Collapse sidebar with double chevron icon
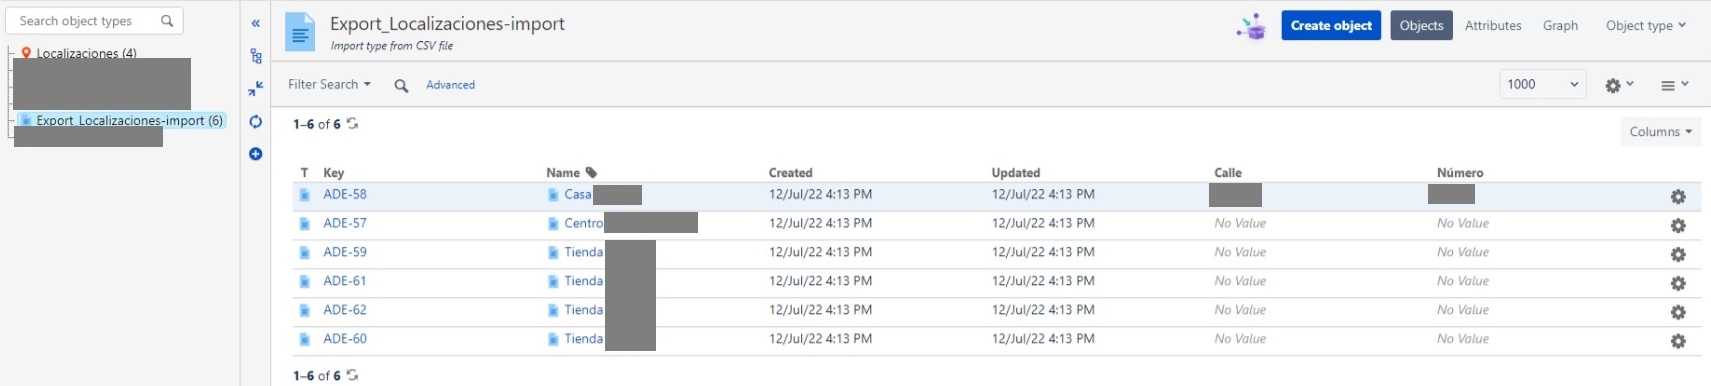Image resolution: width=1711 pixels, height=386 pixels. coord(255,23)
